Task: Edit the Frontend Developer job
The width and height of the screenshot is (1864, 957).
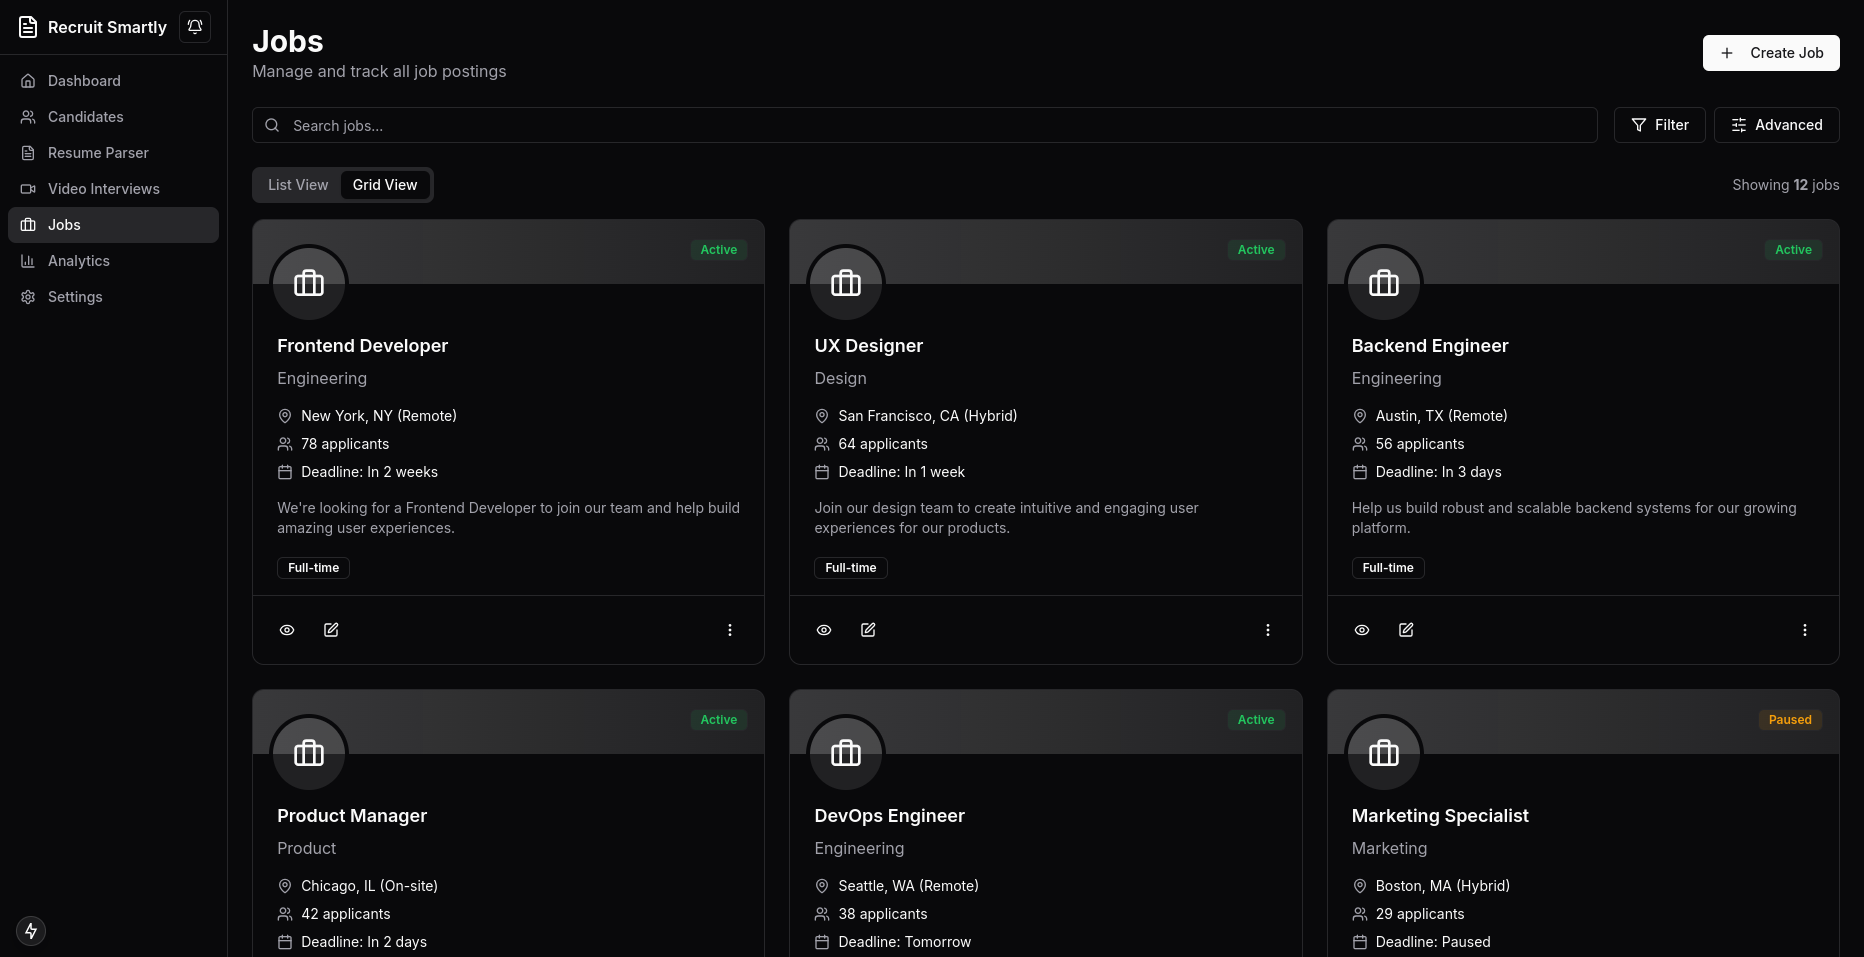Action: (x=331, y=630)
